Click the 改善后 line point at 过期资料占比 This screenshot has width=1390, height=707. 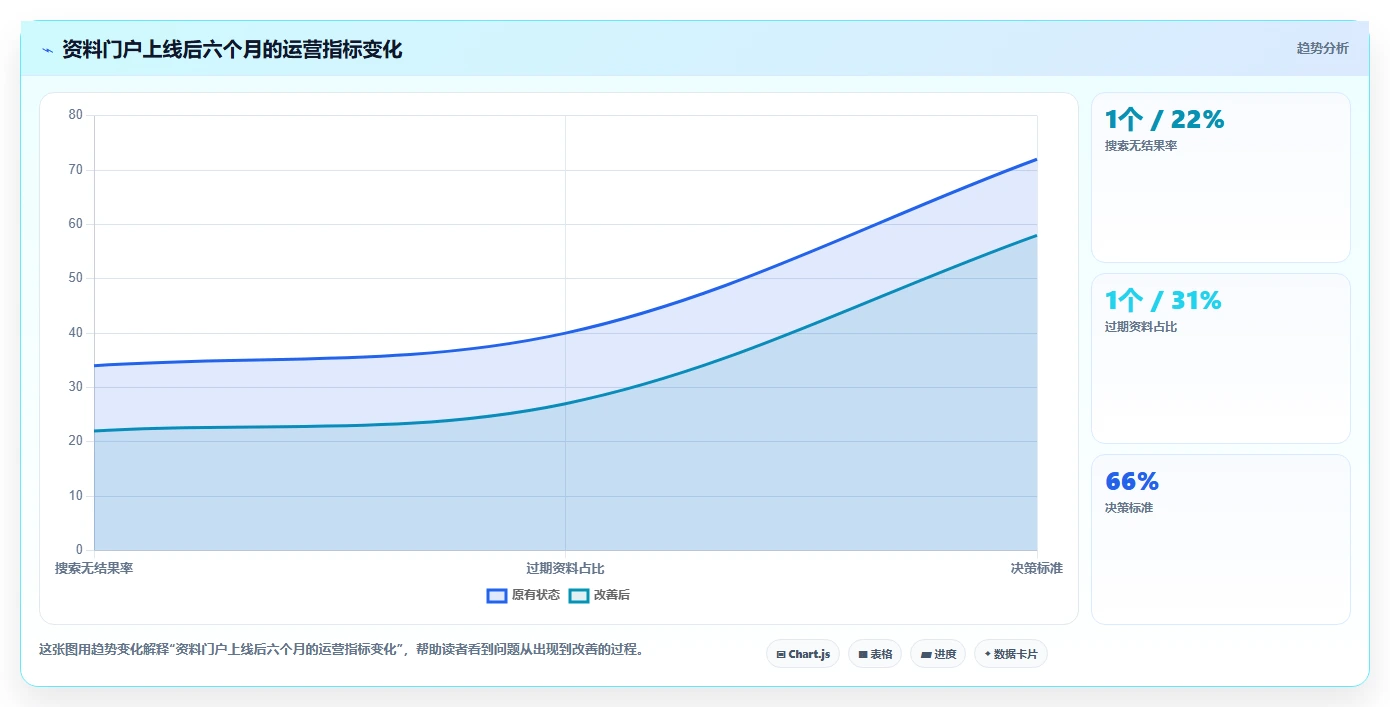coord(565,403)
